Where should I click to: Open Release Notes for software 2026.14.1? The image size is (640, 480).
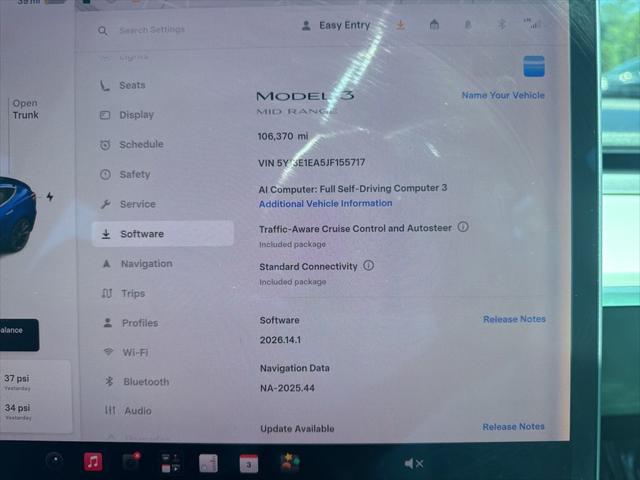(x=514, y=319)
